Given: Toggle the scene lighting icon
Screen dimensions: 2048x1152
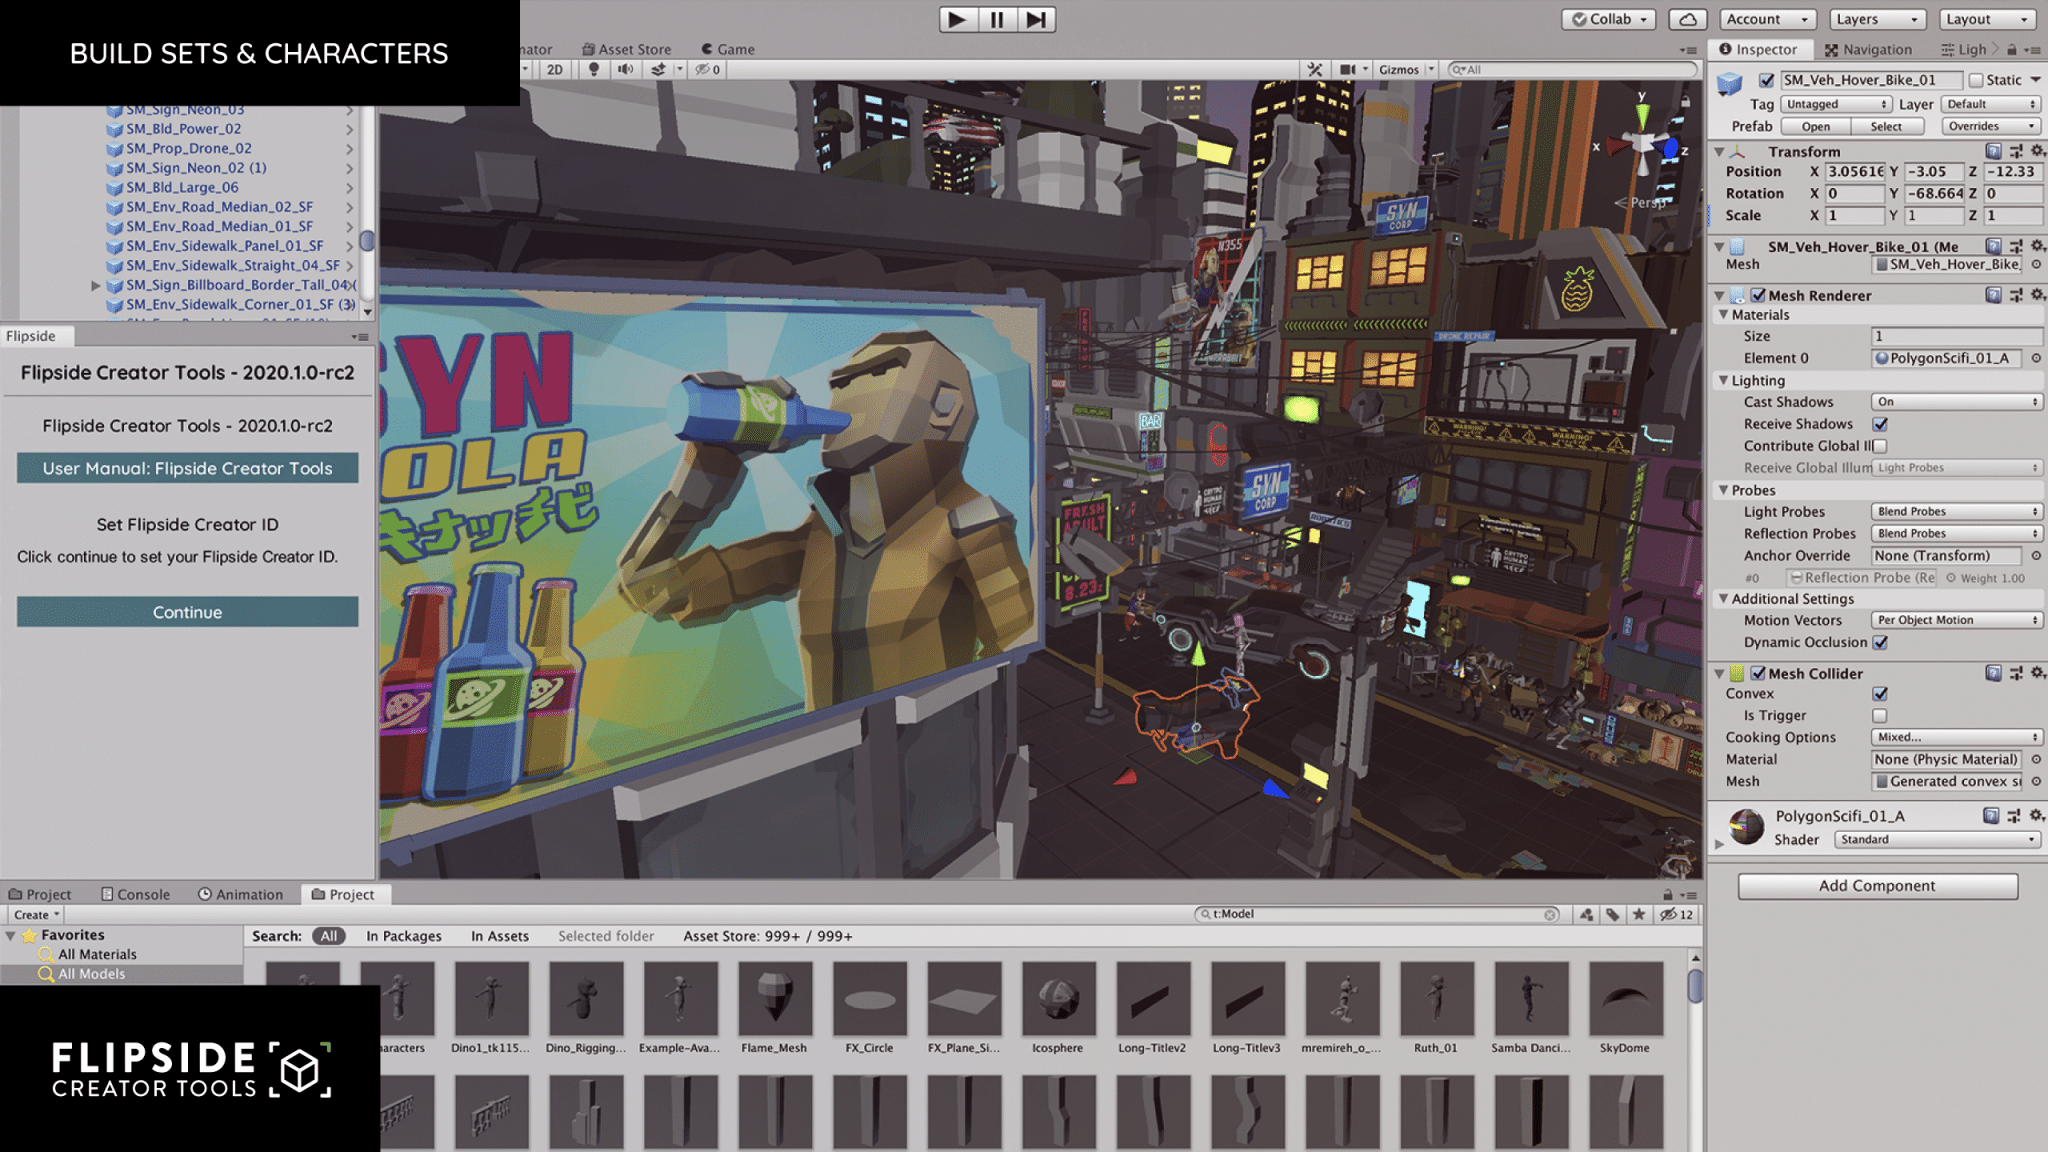Looking at the screenshot, I should [596, 69].
